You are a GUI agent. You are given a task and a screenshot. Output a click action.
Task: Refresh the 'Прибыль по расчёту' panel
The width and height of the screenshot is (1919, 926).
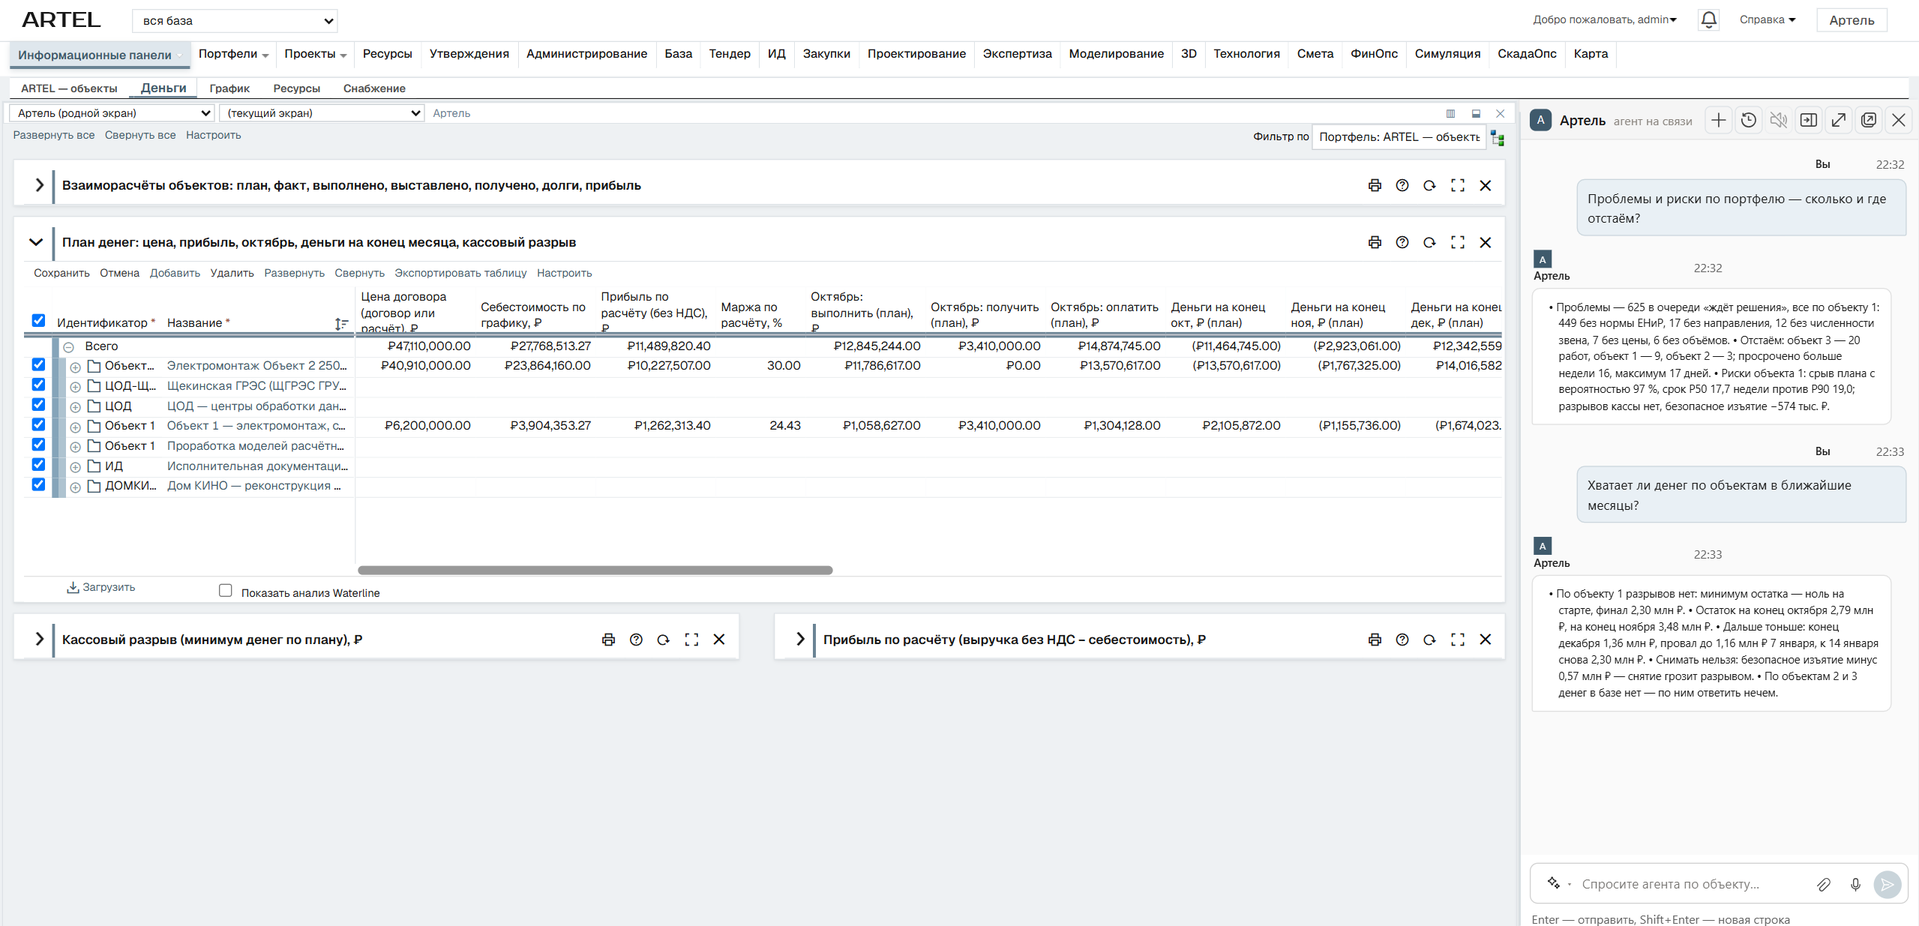click(x=1429, y=640)
